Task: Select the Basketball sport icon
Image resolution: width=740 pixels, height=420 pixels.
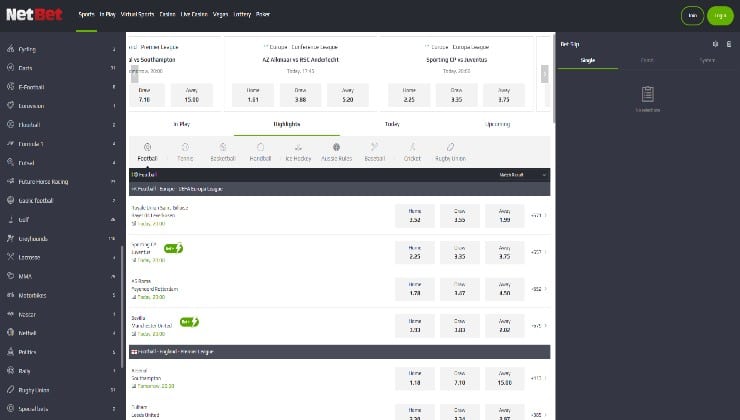Action: 223,150
